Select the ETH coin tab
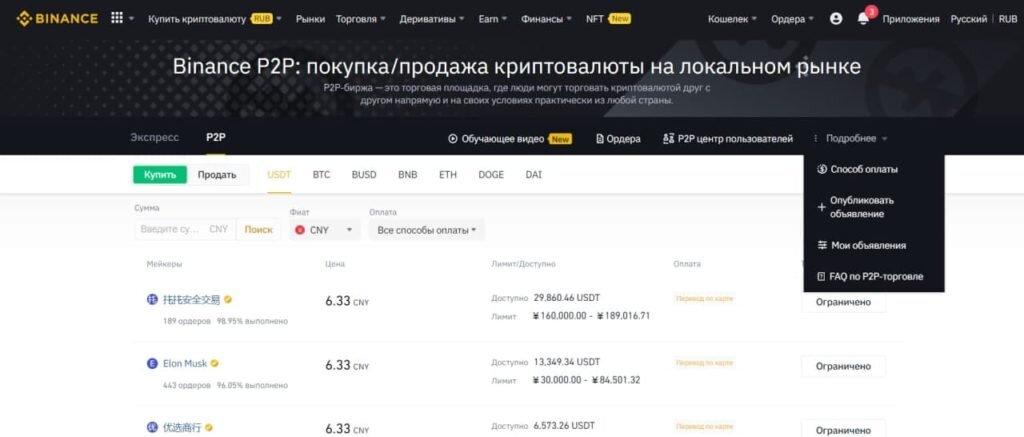The image size is (1024, 437). (447, 174)
